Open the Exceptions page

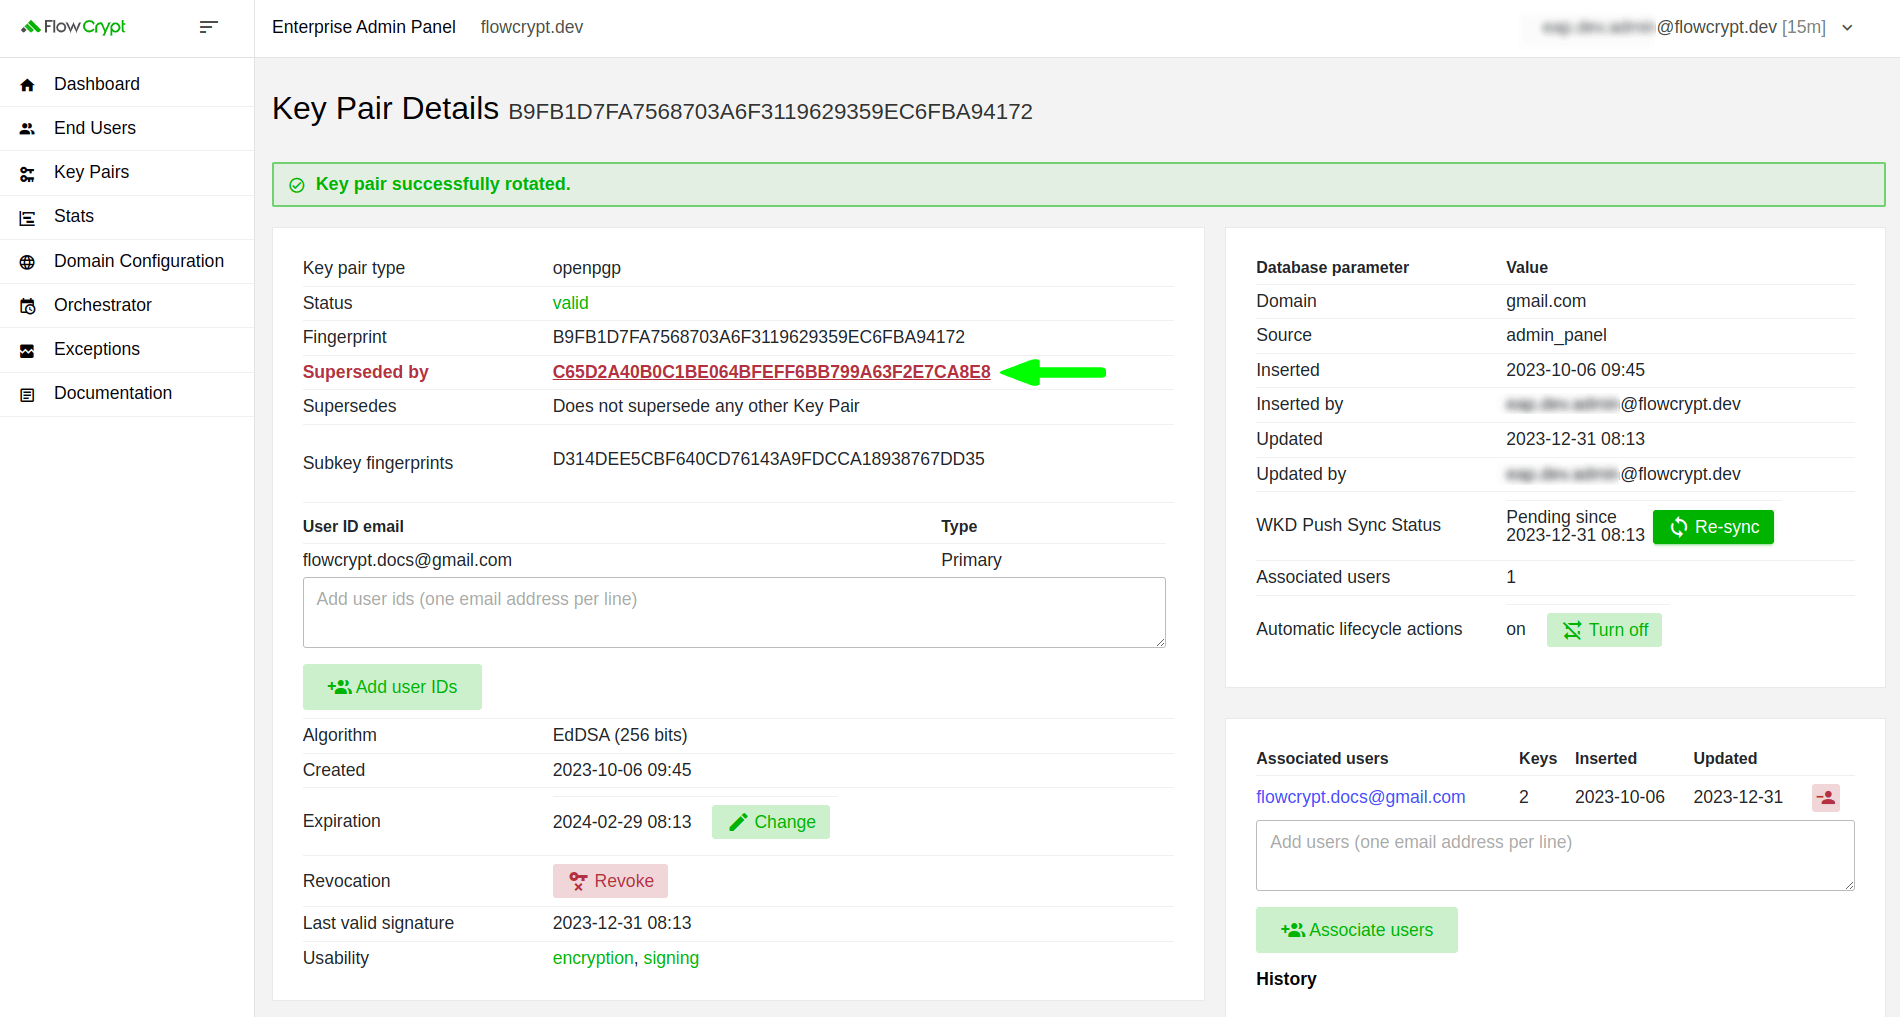(127, 349)
